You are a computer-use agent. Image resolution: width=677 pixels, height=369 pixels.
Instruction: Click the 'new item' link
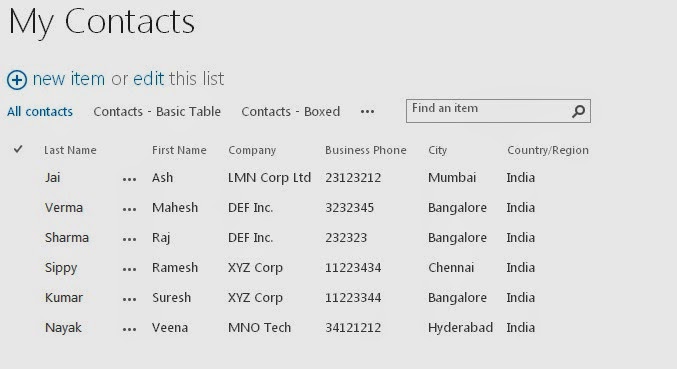[x=69, y=79]
